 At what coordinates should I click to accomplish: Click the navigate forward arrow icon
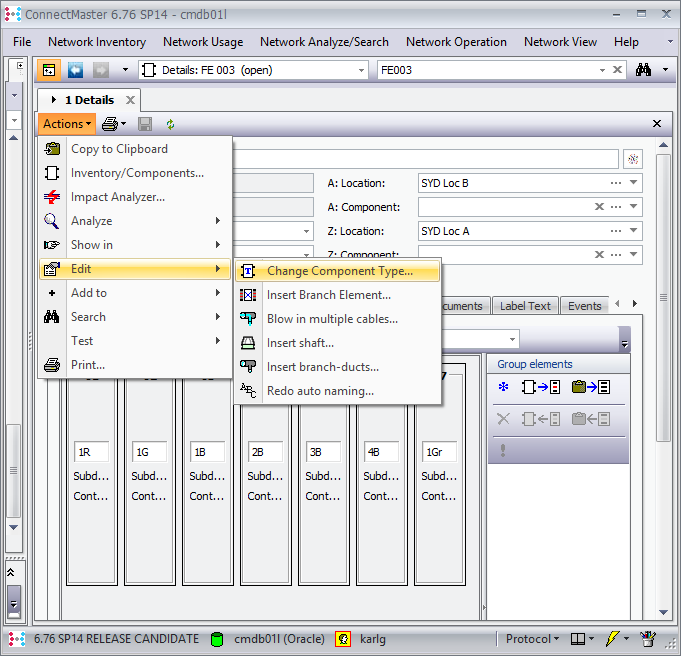(101, 70)
